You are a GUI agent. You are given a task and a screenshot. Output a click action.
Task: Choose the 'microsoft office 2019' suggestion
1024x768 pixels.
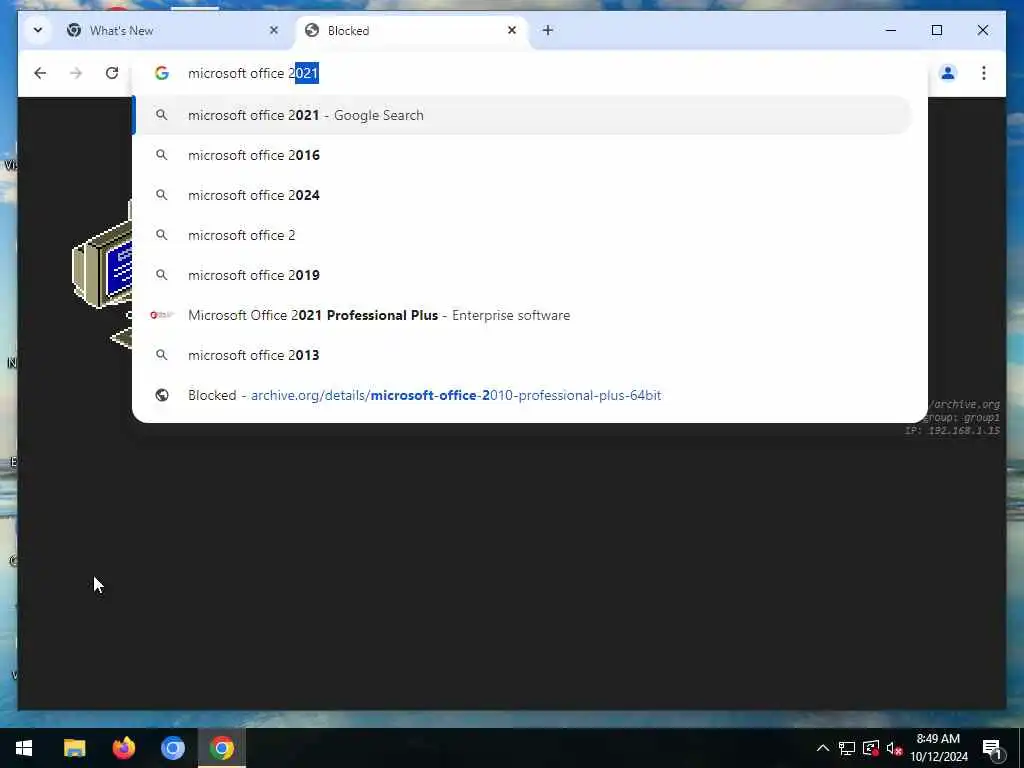pyautogui.click(x=522, y=275)
